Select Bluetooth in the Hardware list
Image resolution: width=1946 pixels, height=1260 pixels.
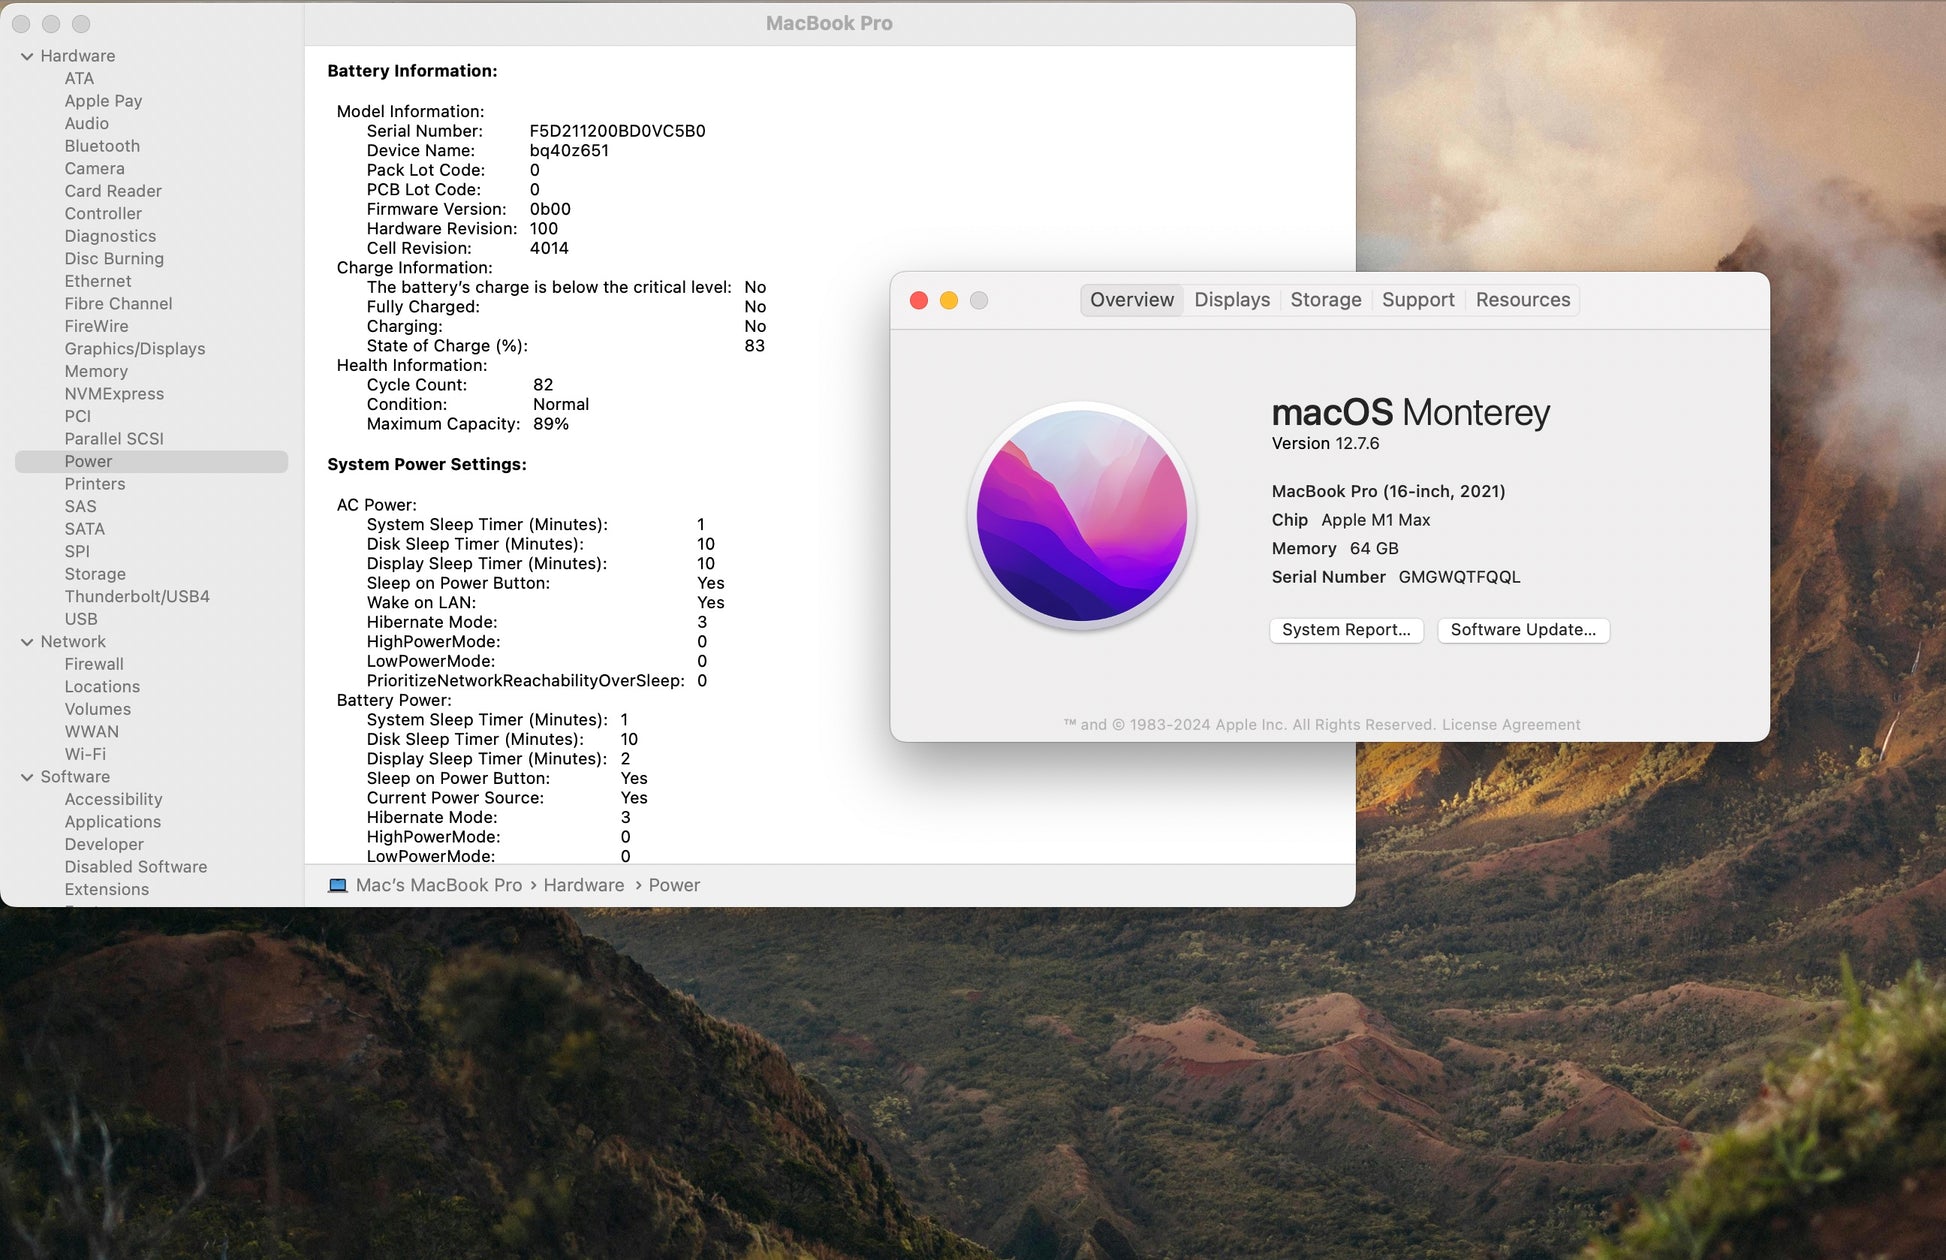(102, 146)
